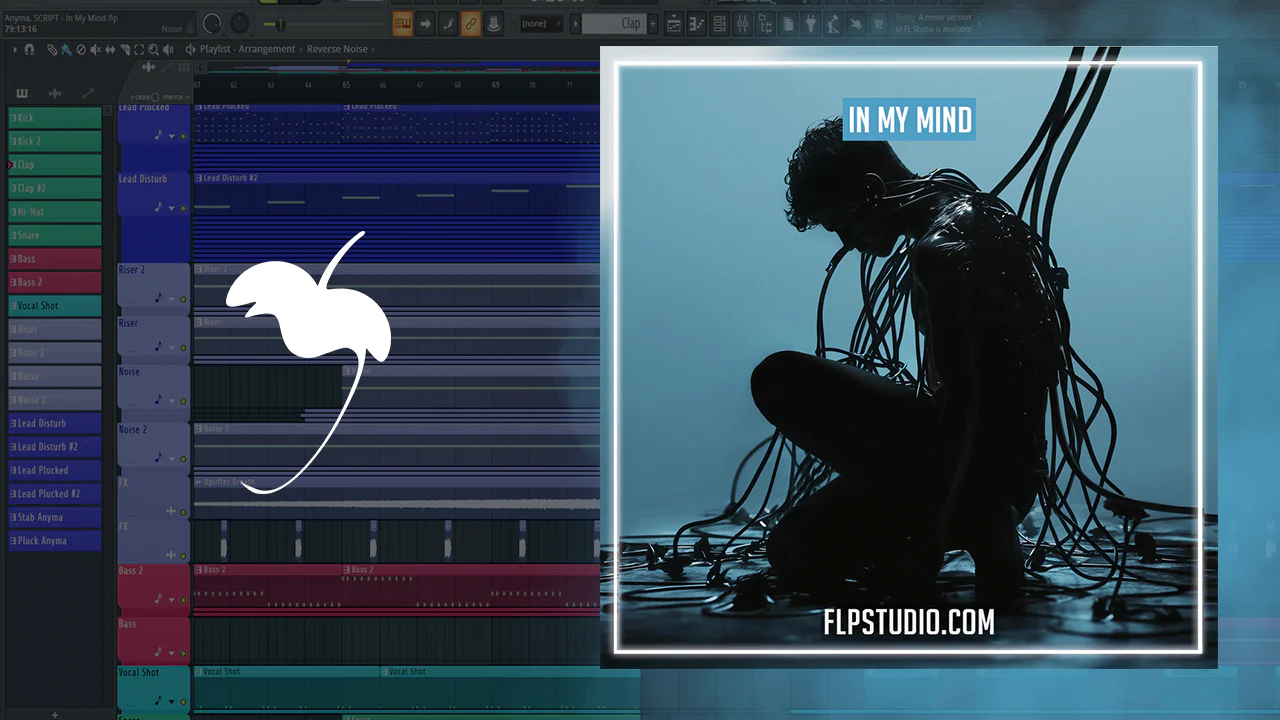Select Stab Anyma in the pattern picker
Viewport: 1280px width, 720px height.
coord(55,518)
